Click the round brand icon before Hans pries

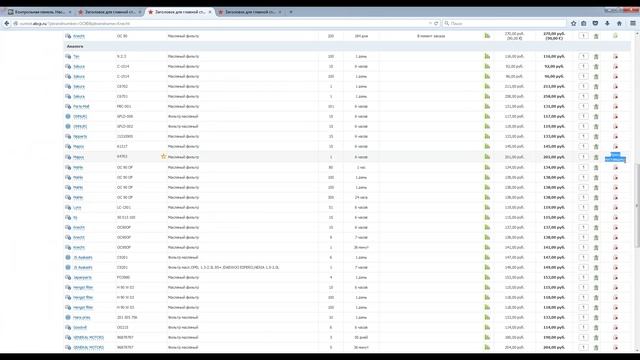[x=68, y=317]
